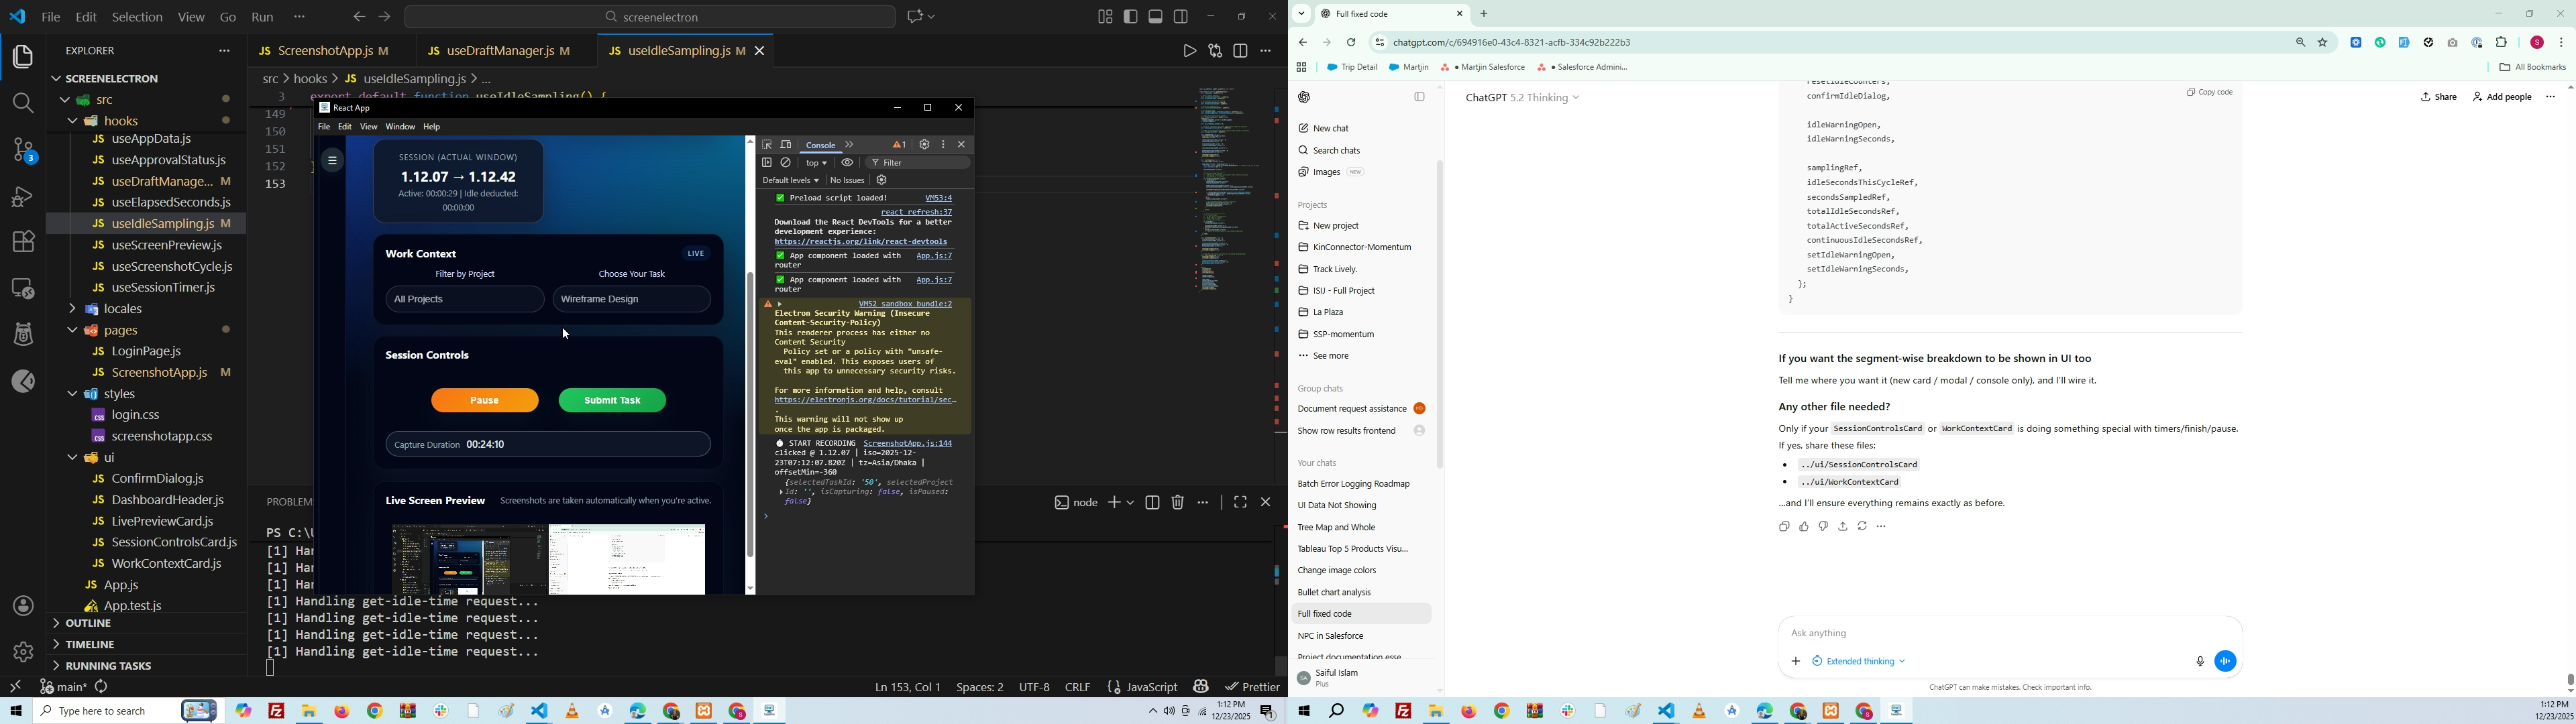Open Extensions view in VS Code
Image resolution: width=2576 pixels, height=724 pixels.
[23, 241]
